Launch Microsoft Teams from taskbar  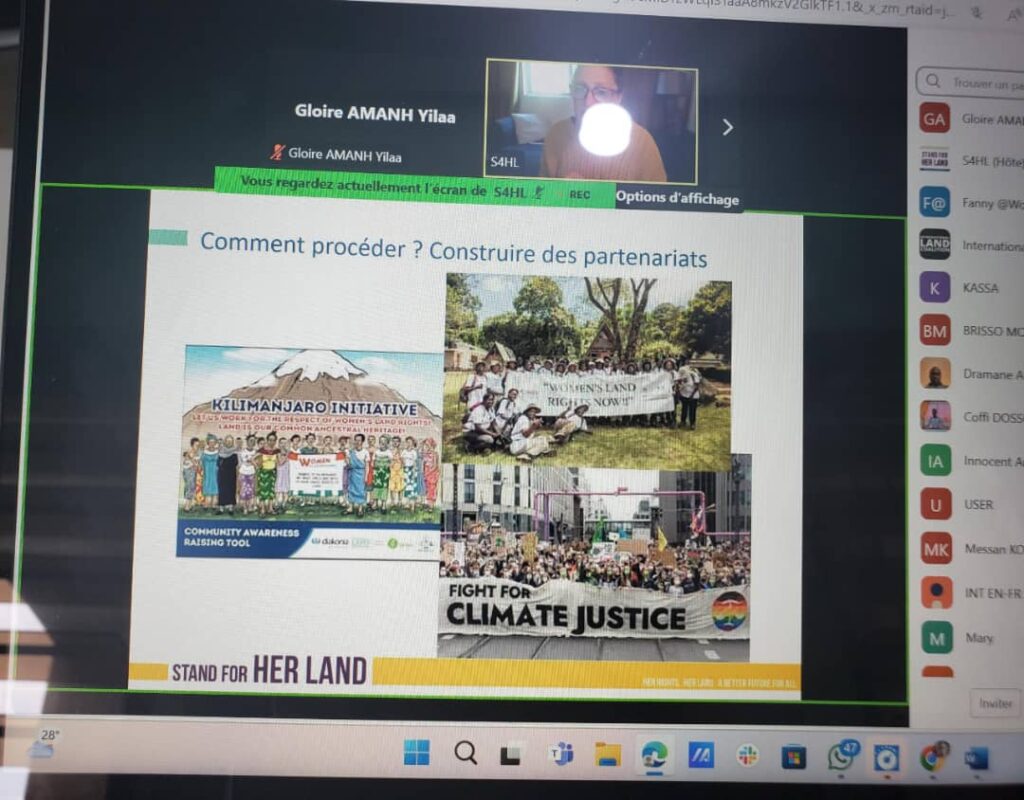[x=561, y=754]
